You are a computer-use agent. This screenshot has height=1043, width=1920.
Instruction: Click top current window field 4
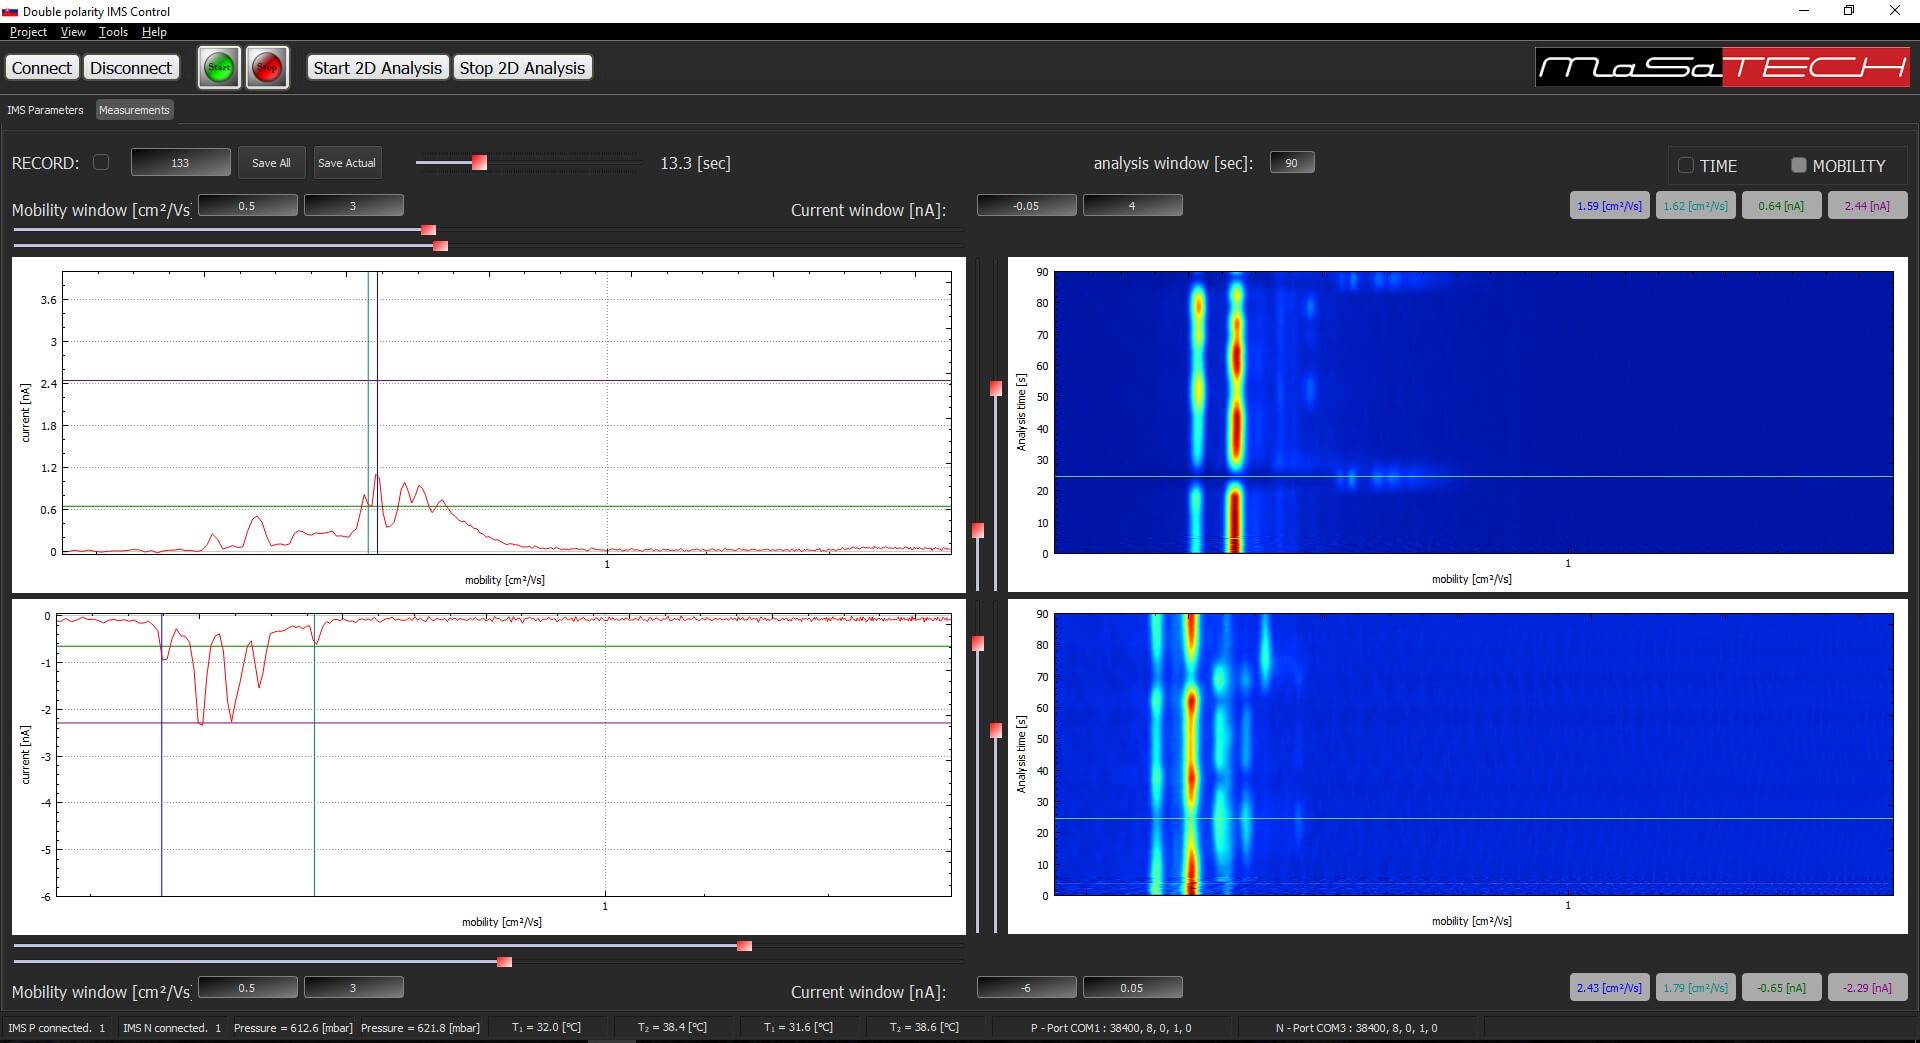click(x=1132, y=206)
